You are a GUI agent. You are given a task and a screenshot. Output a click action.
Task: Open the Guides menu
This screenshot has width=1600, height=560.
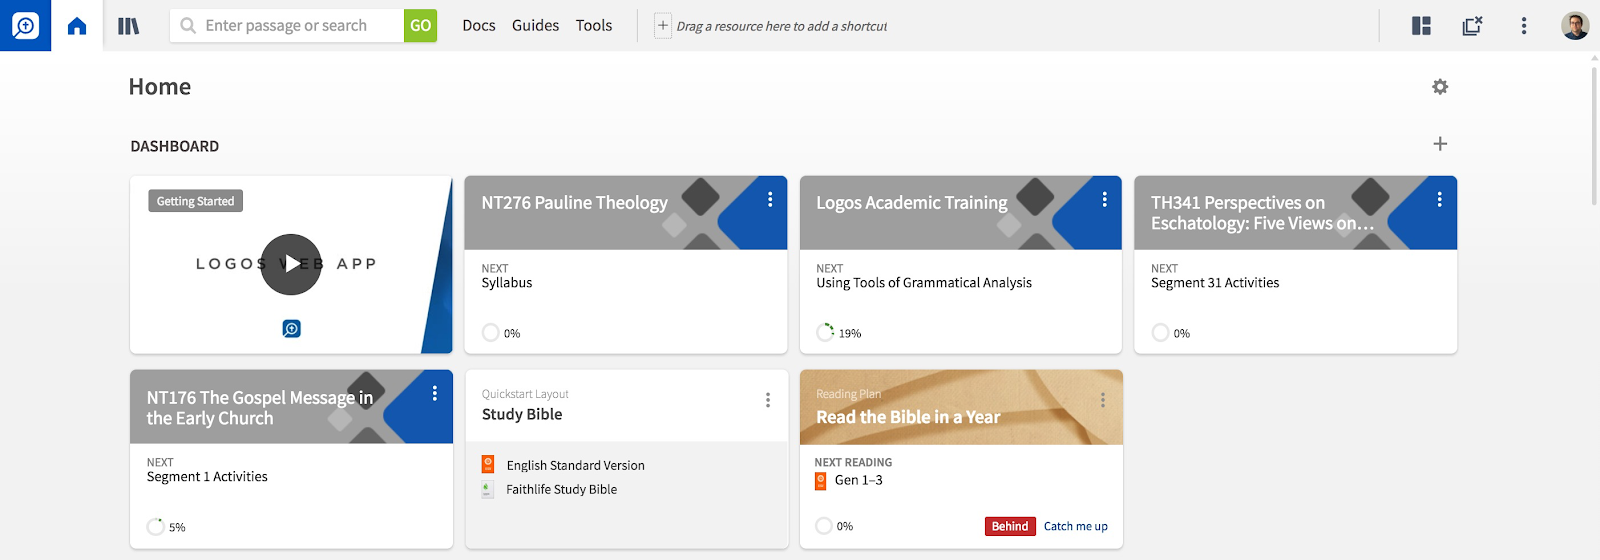click(x=535, y=26)
